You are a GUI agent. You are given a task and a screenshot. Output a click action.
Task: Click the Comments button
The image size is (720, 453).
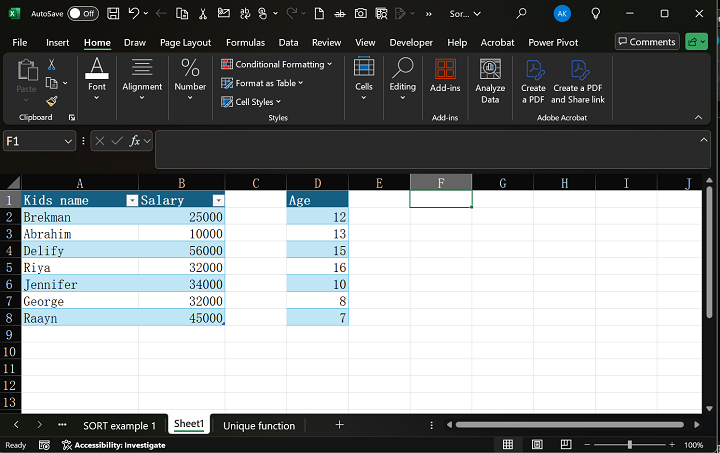click(x=646, y=42)
